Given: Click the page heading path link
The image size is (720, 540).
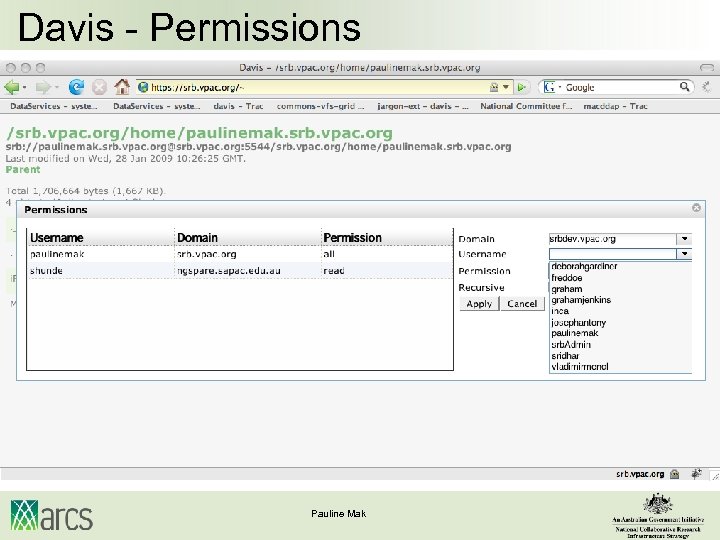Looking at the screenshot, I should (x=199, y=133).
